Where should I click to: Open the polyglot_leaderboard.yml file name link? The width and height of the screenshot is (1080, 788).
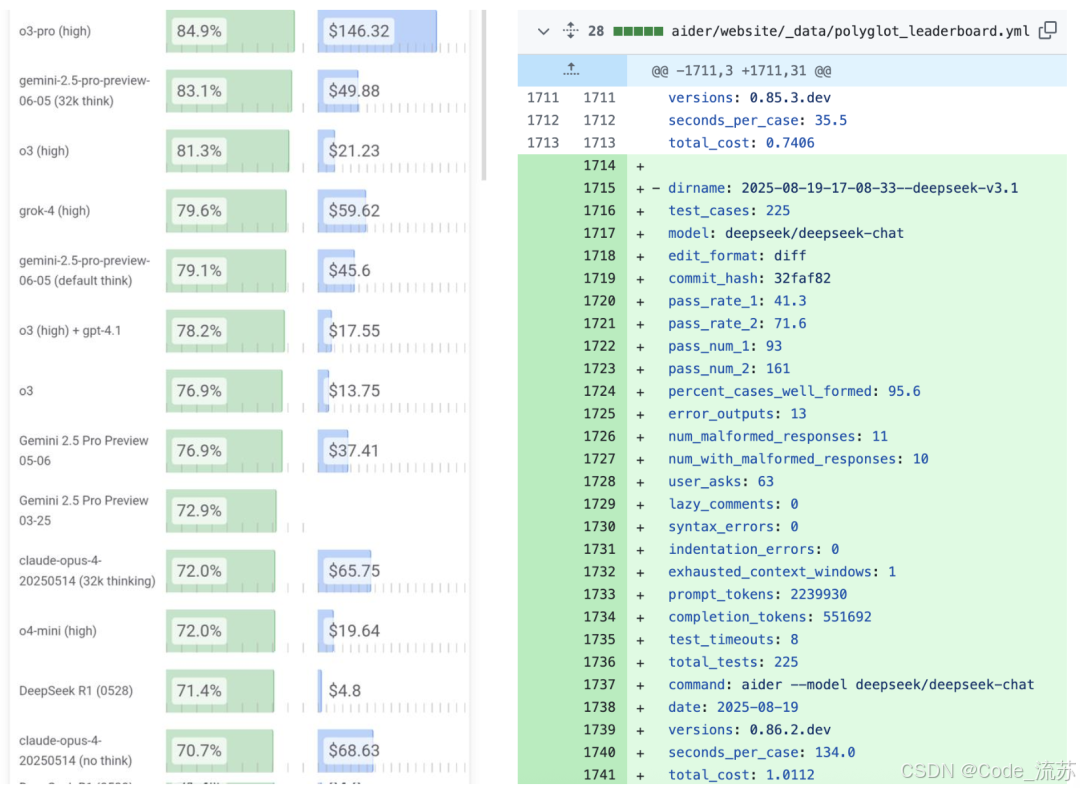850,31
